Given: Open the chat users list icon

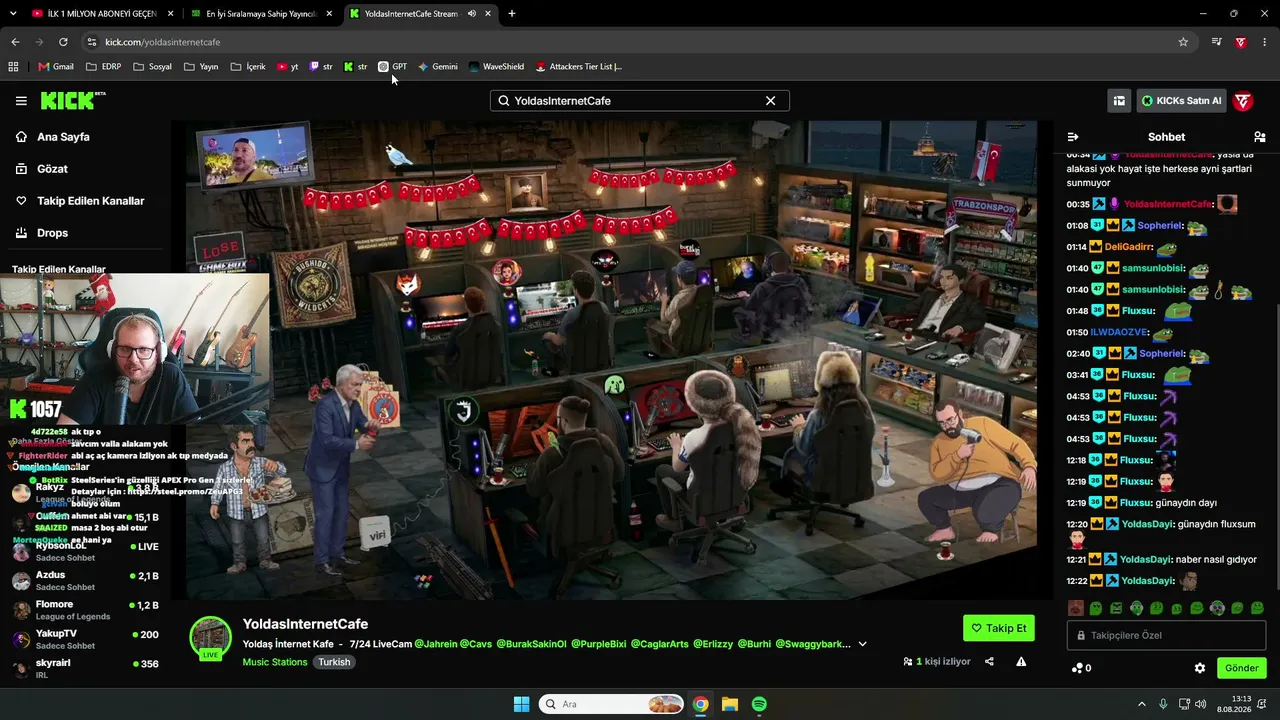Looking at the screenshot, I should (x=1259, y=137).
